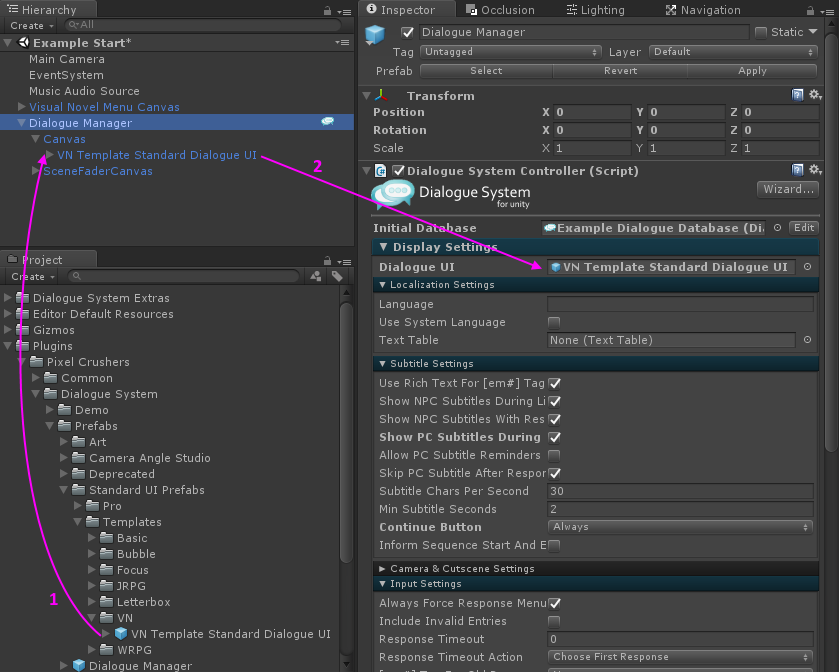
Task: Open the Hierarchy Create menu
Action: click(x=32, y=25)
